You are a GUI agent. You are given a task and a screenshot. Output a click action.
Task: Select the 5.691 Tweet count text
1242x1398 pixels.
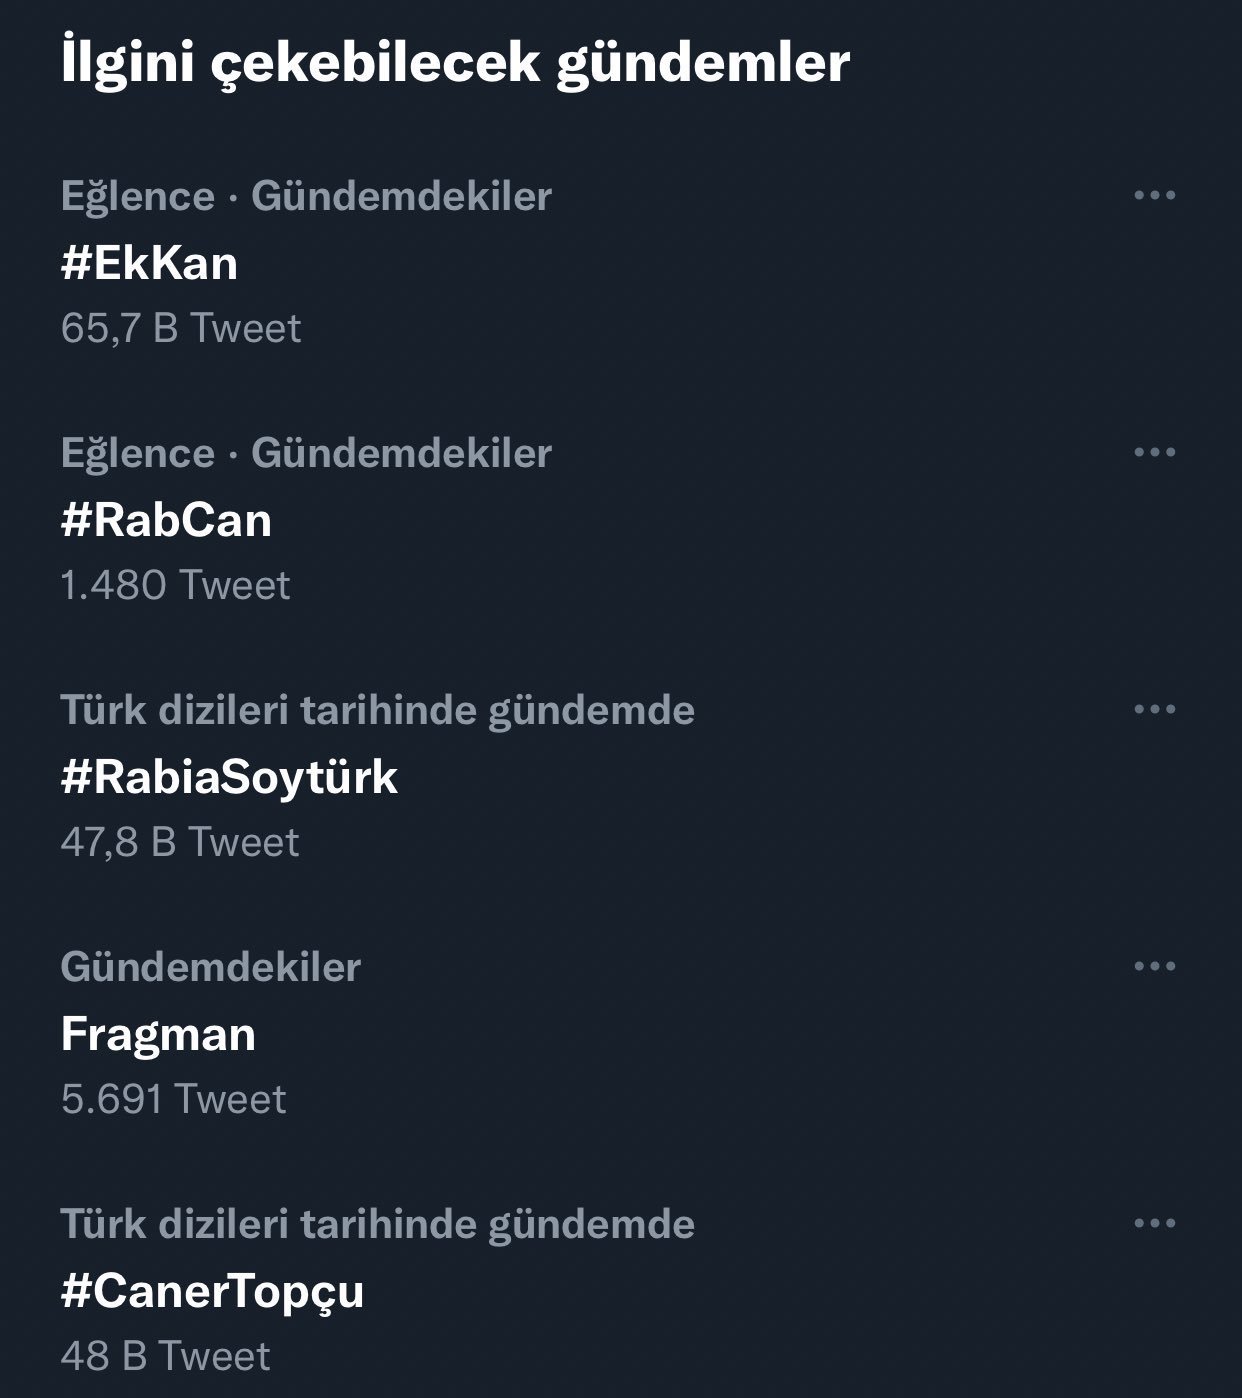(173, 1099)
